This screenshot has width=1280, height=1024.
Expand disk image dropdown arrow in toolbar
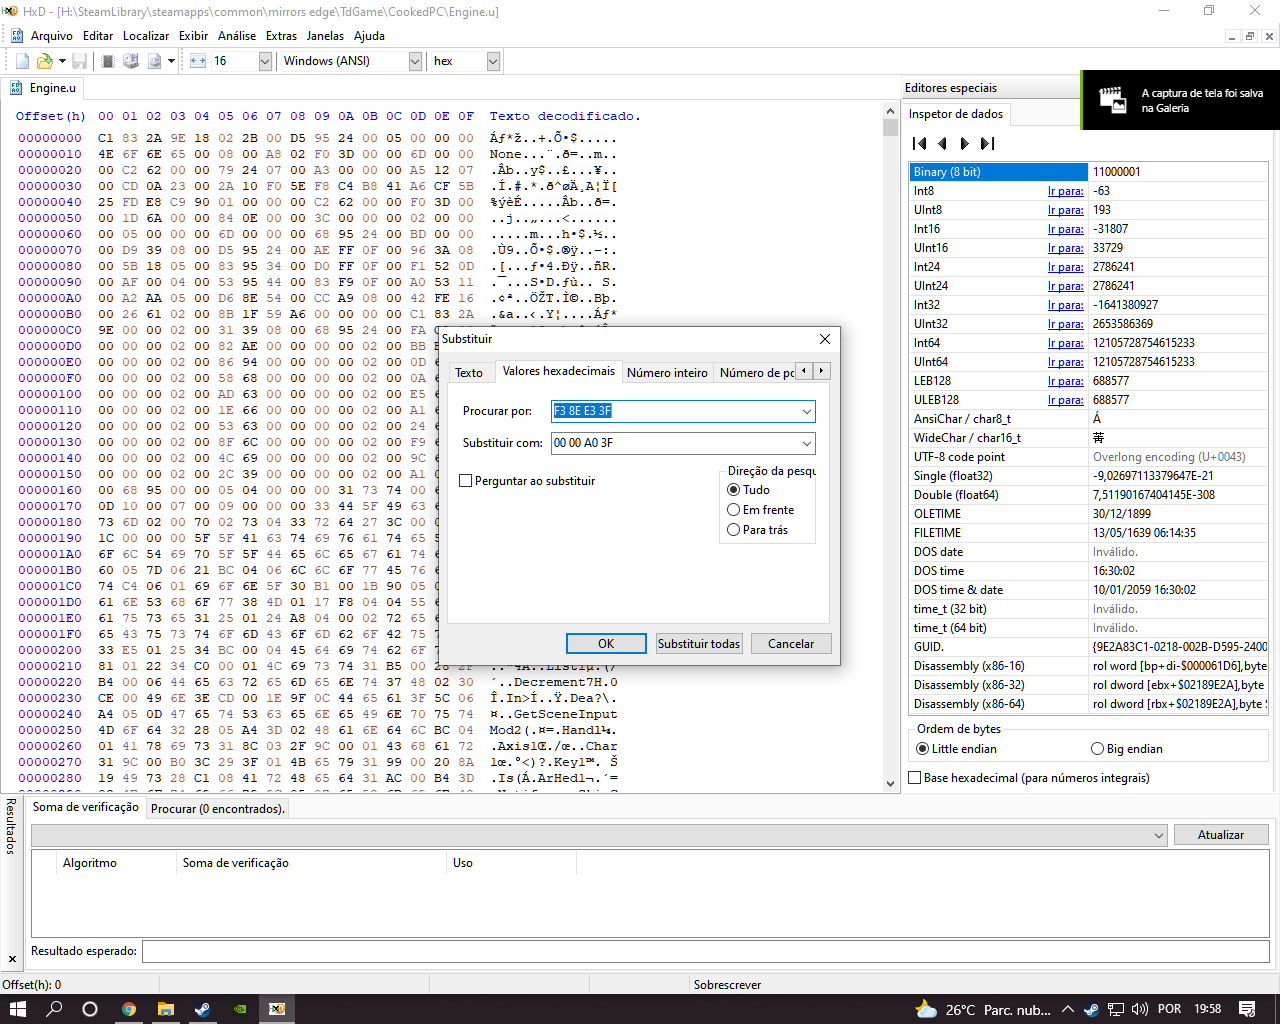coord(171,61)
